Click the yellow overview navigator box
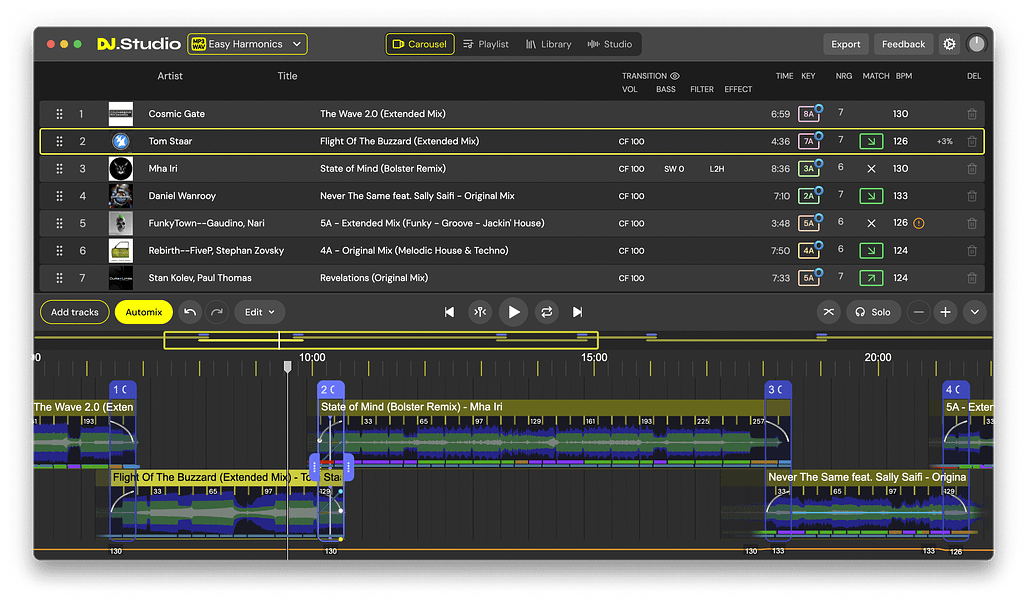1027x600 pixels. (381, 340)
